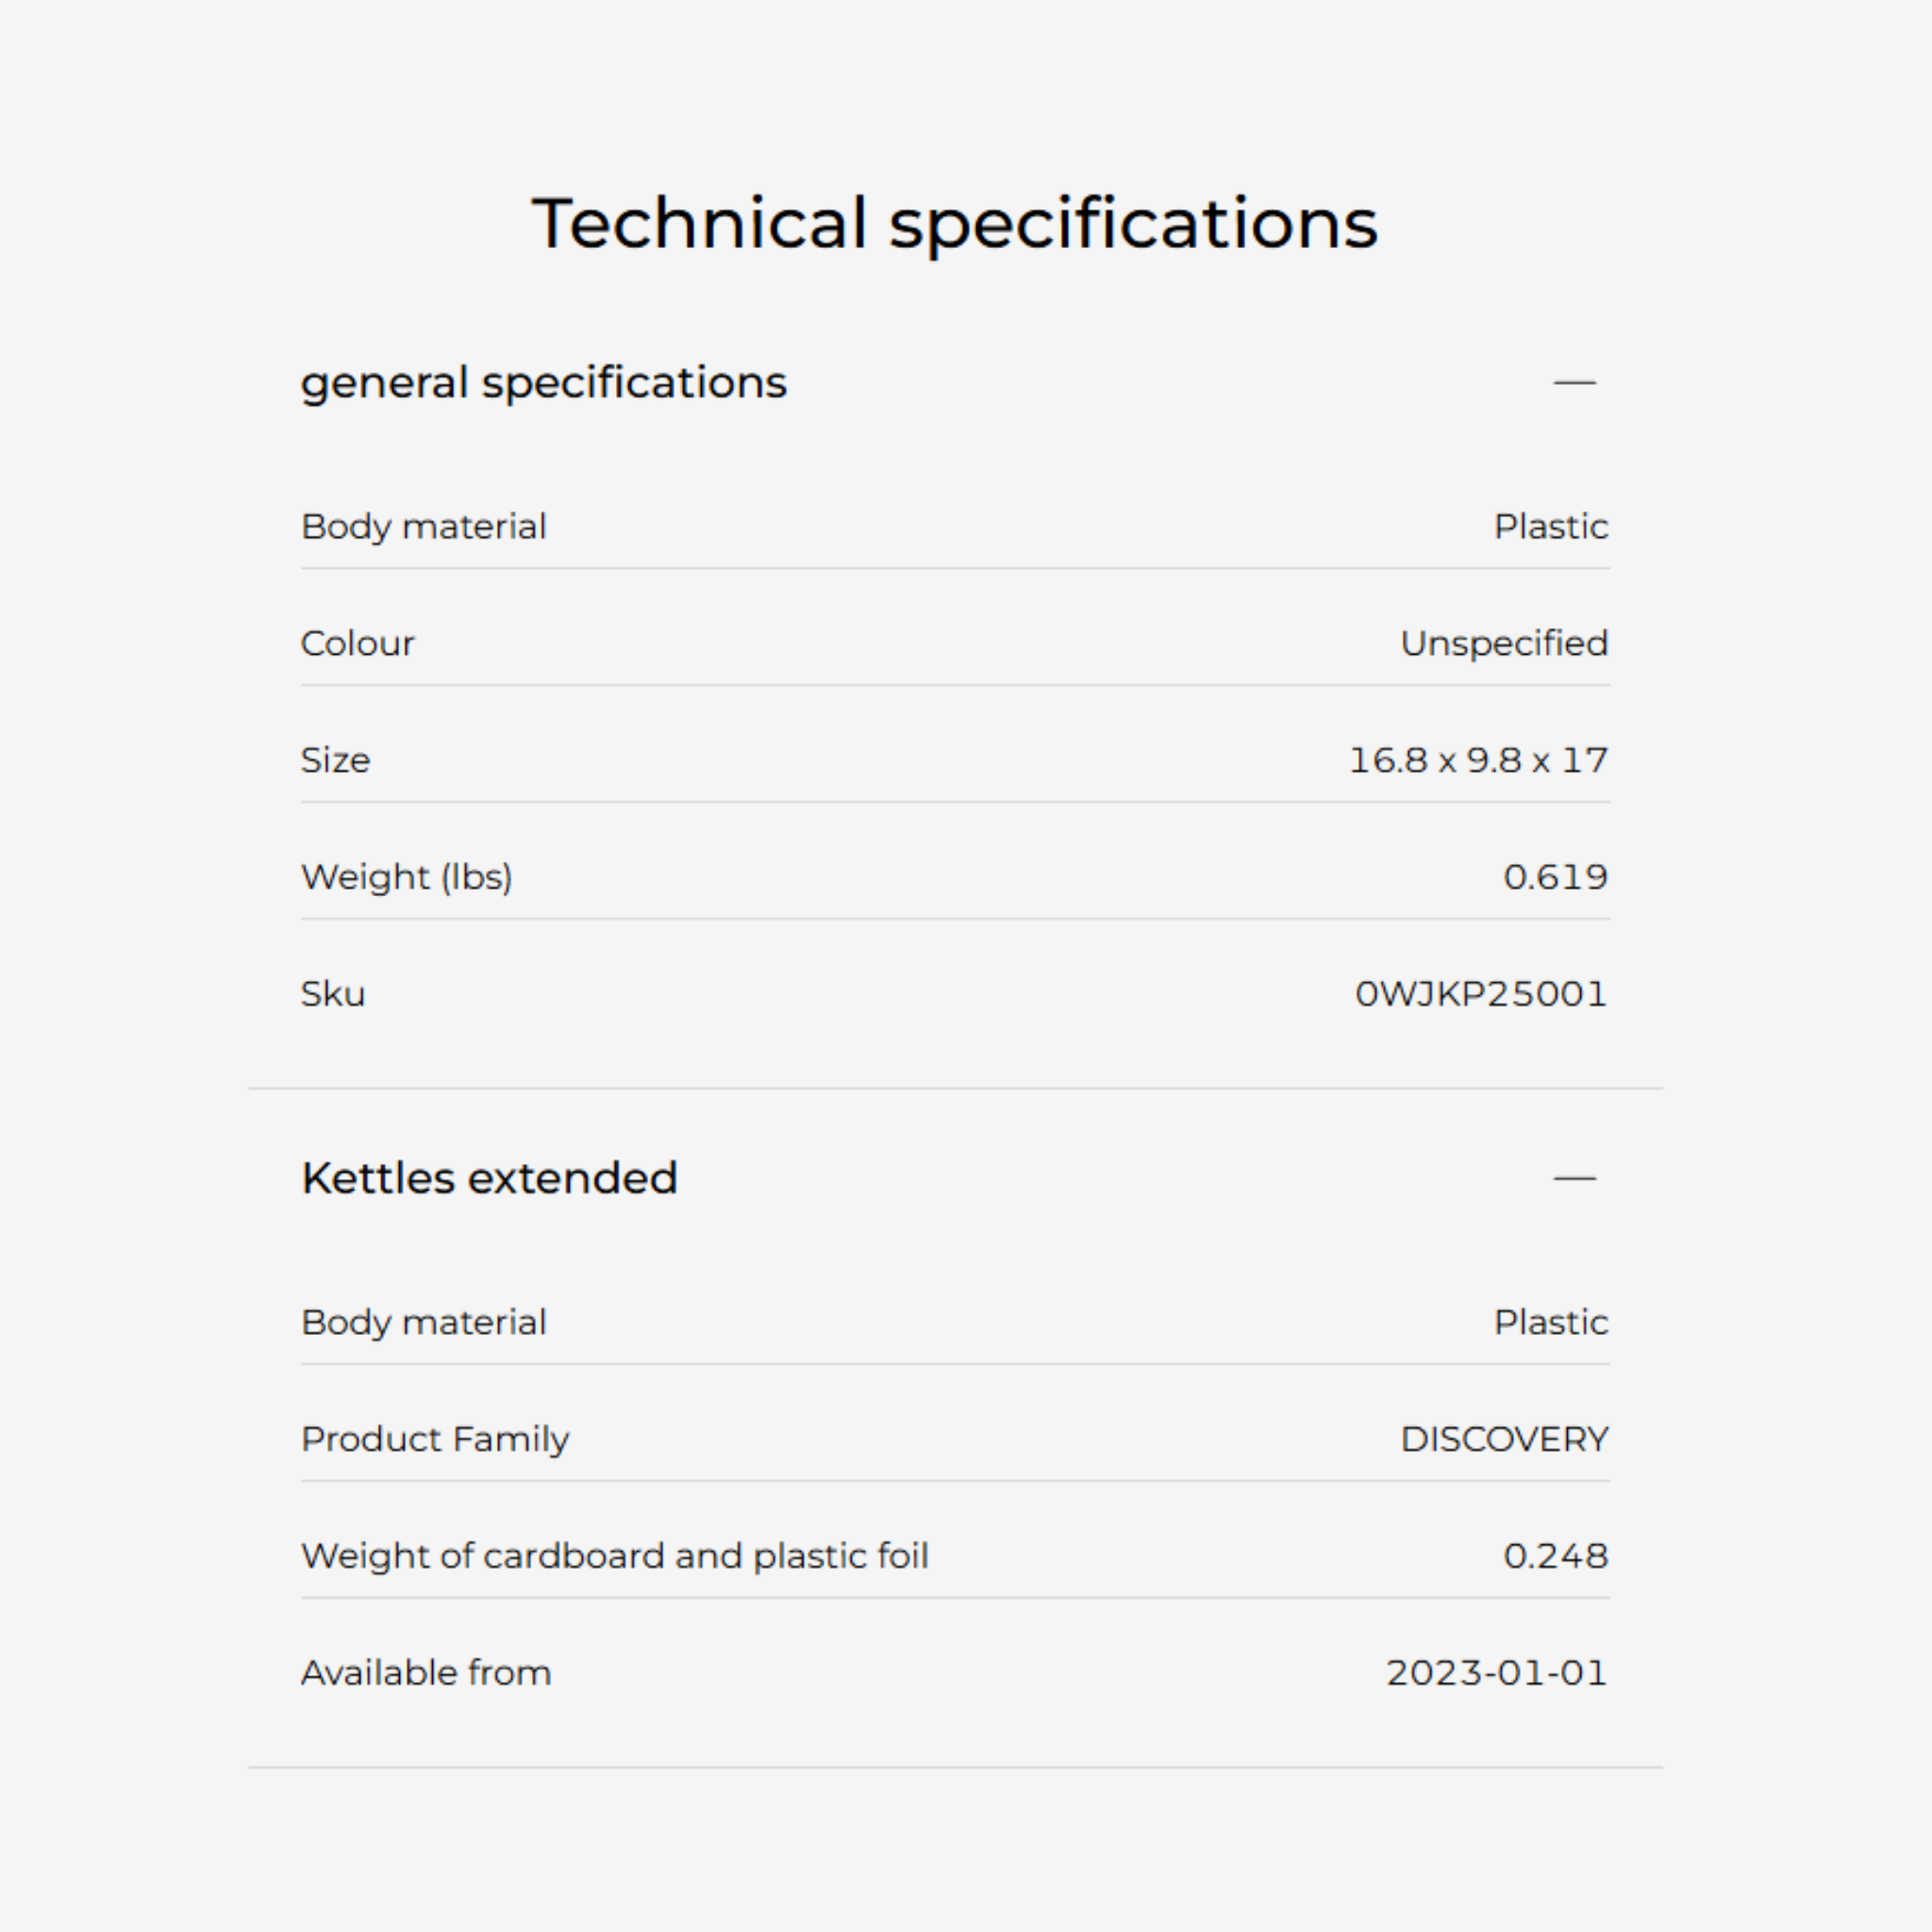Click the Weight (lbs) label

click(406, 877)
